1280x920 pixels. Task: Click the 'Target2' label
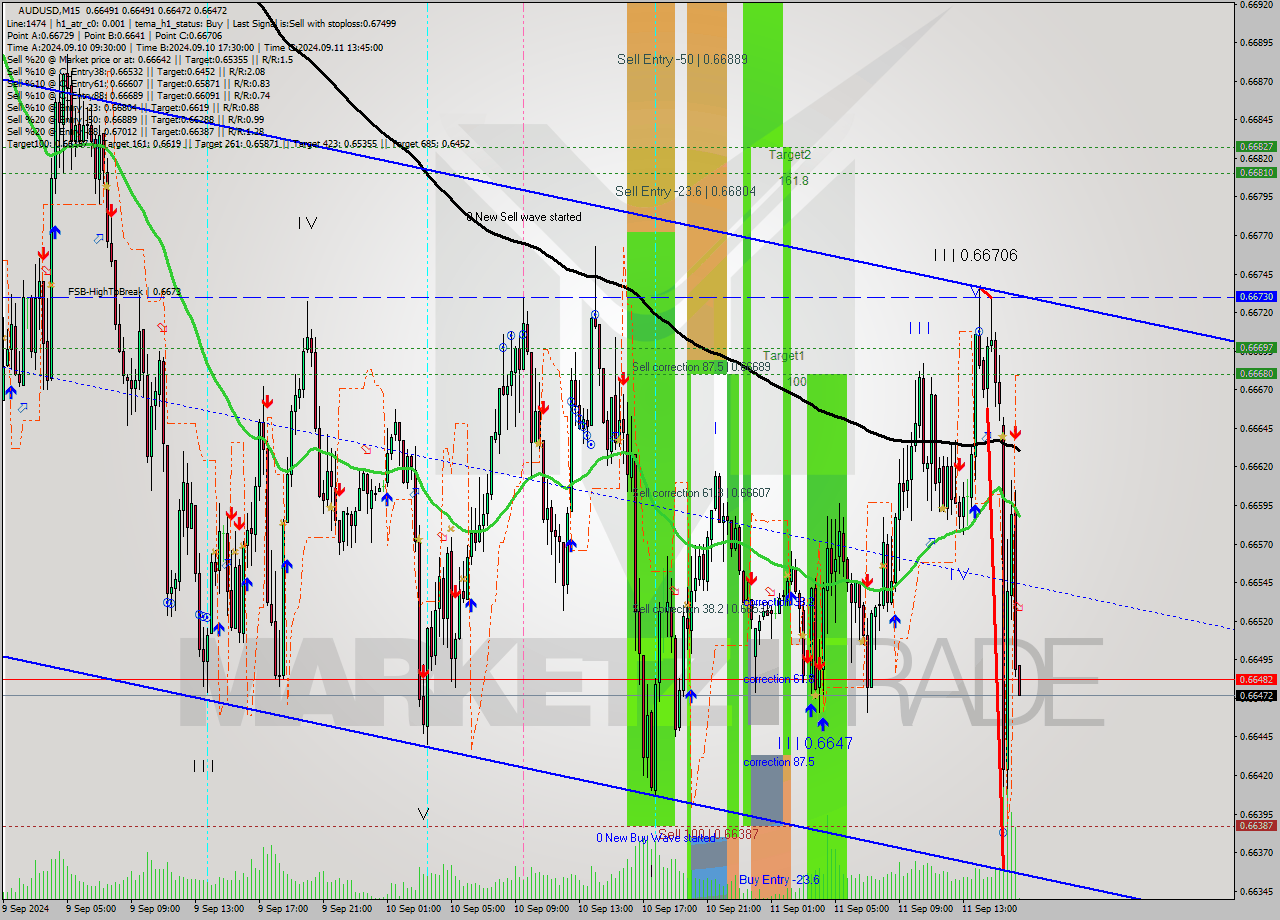pyautogui.click(x=790, y=155)
